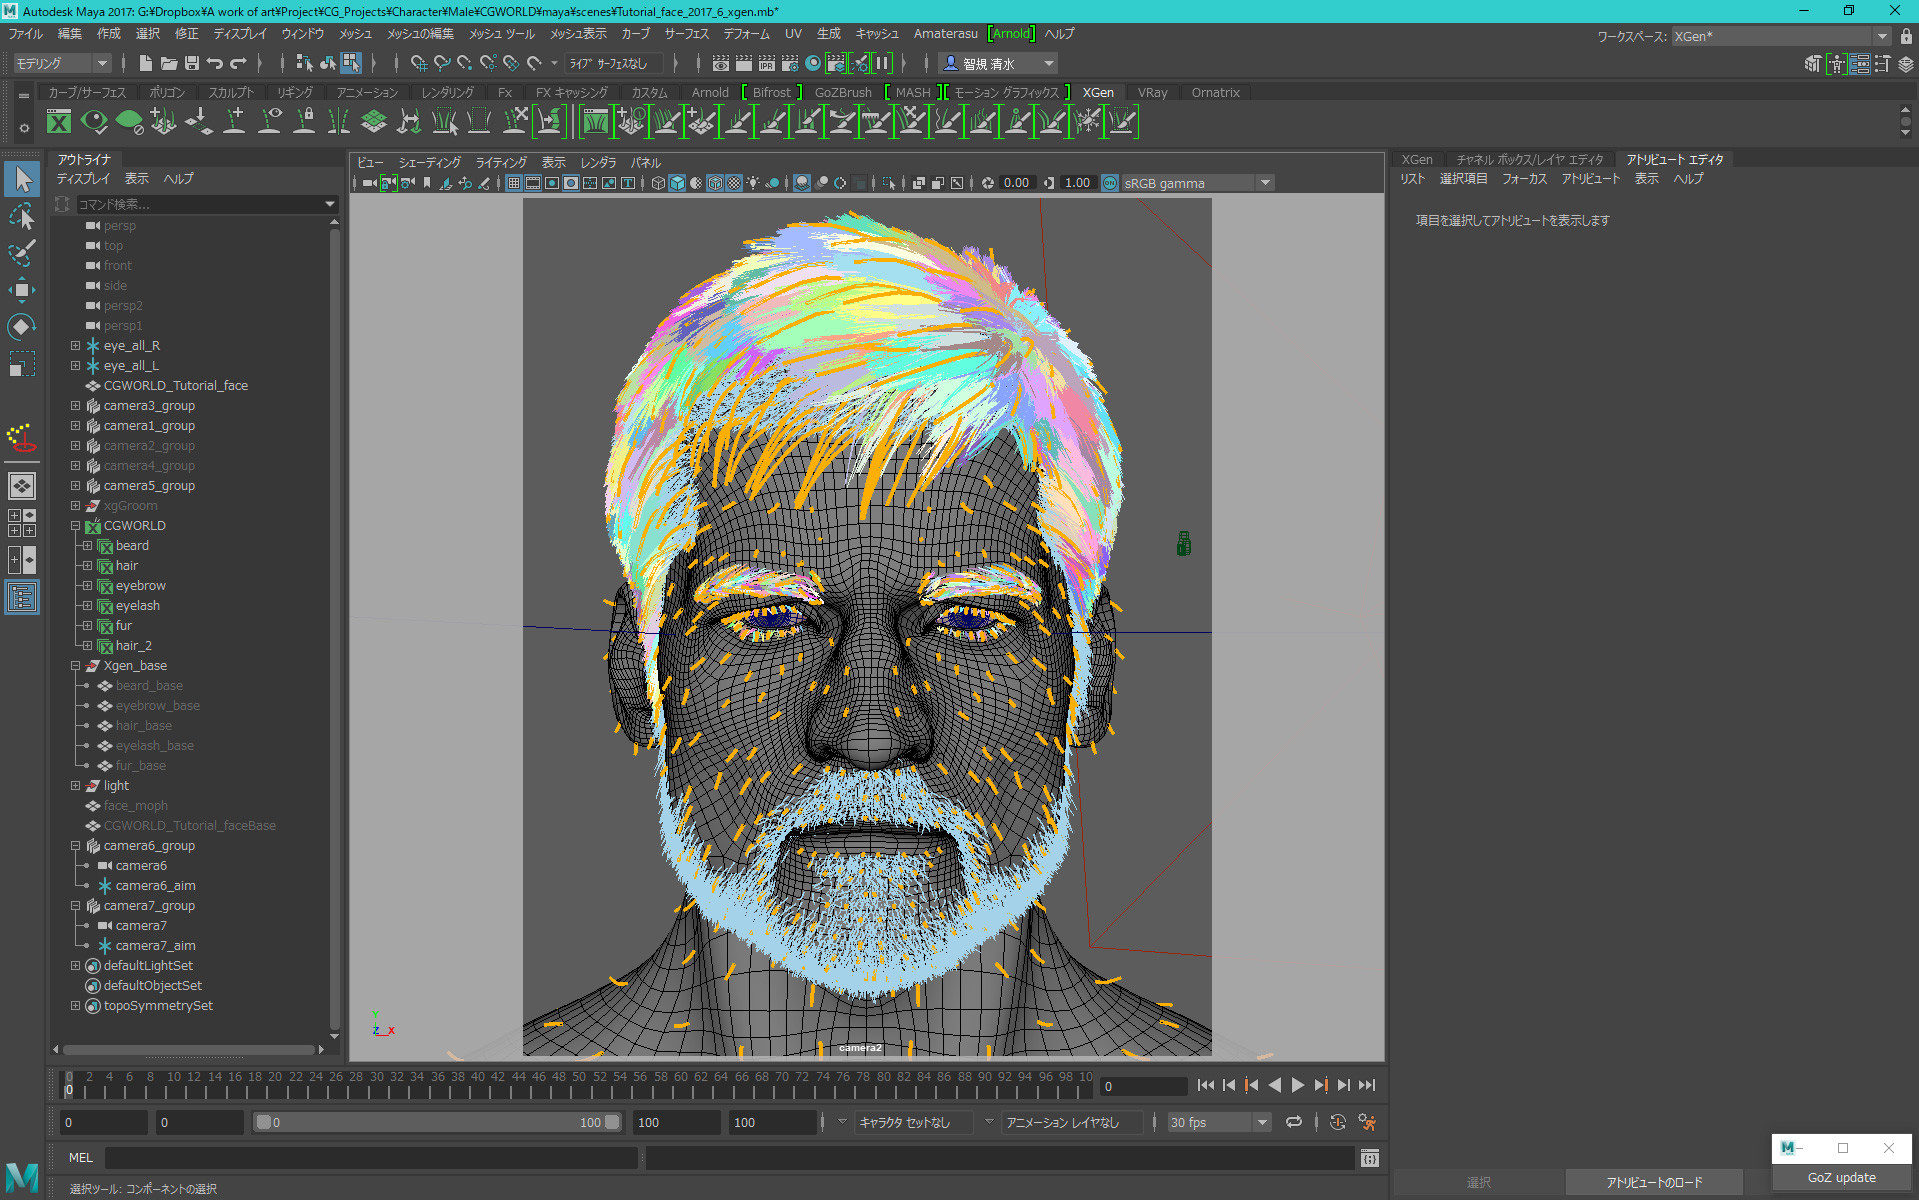Screen dimensions: 1919x1200
Task: Click the Paint Selection tool icon
Action: pos(21,253)
